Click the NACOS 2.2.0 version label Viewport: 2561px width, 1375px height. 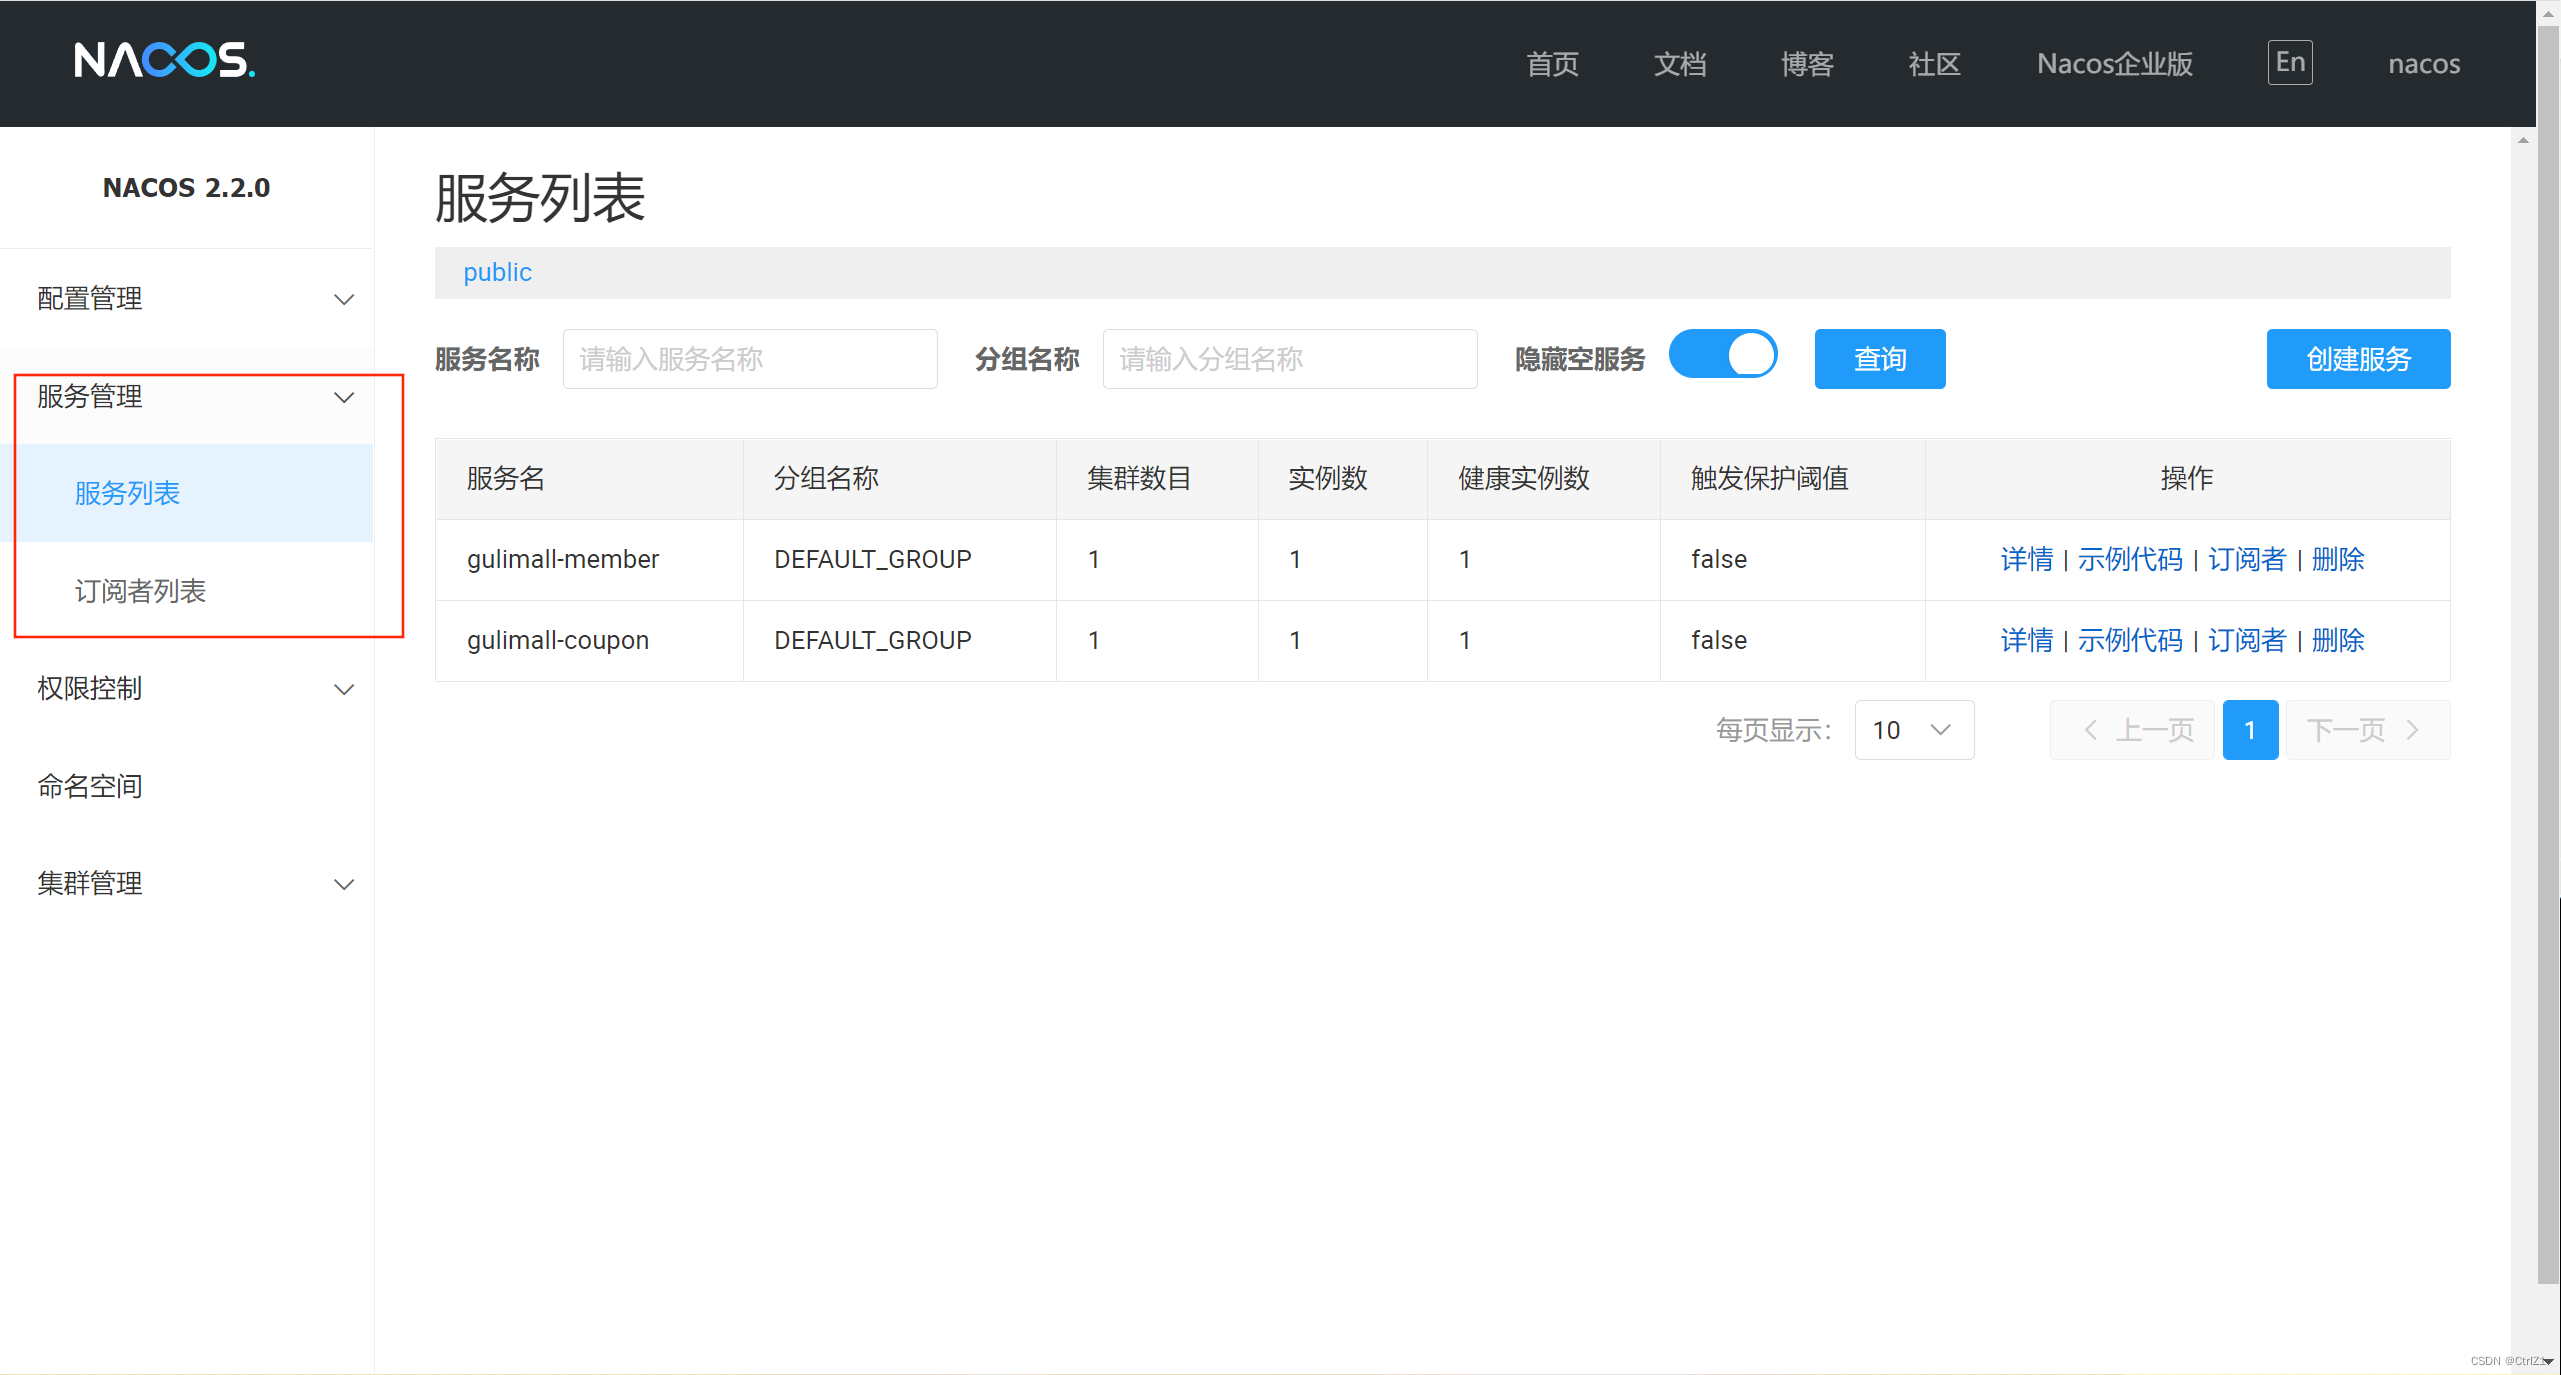tap(187, 188)
